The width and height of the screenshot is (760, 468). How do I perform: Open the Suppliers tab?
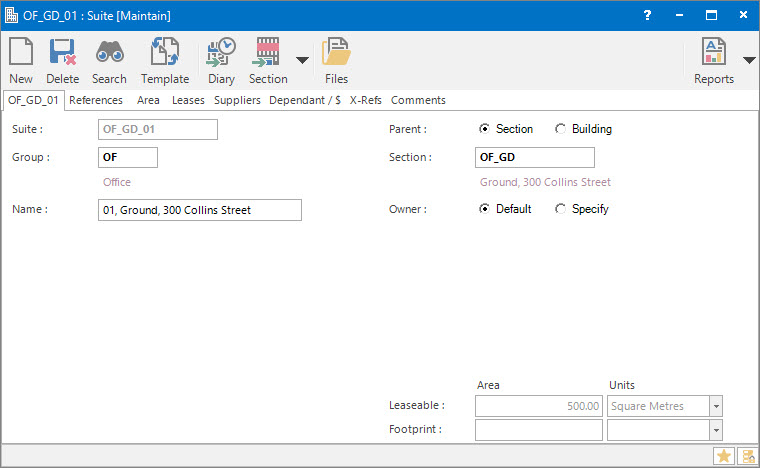237,100
